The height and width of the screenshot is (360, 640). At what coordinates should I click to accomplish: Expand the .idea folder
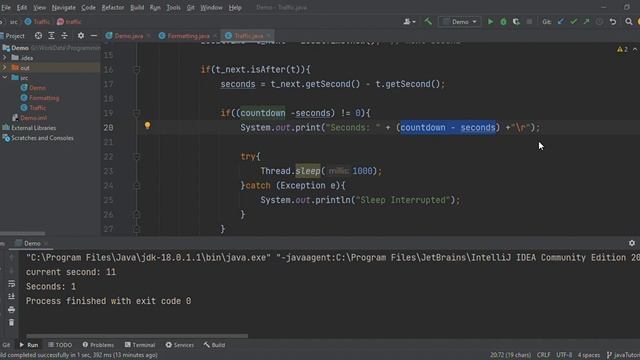point(5,58)
